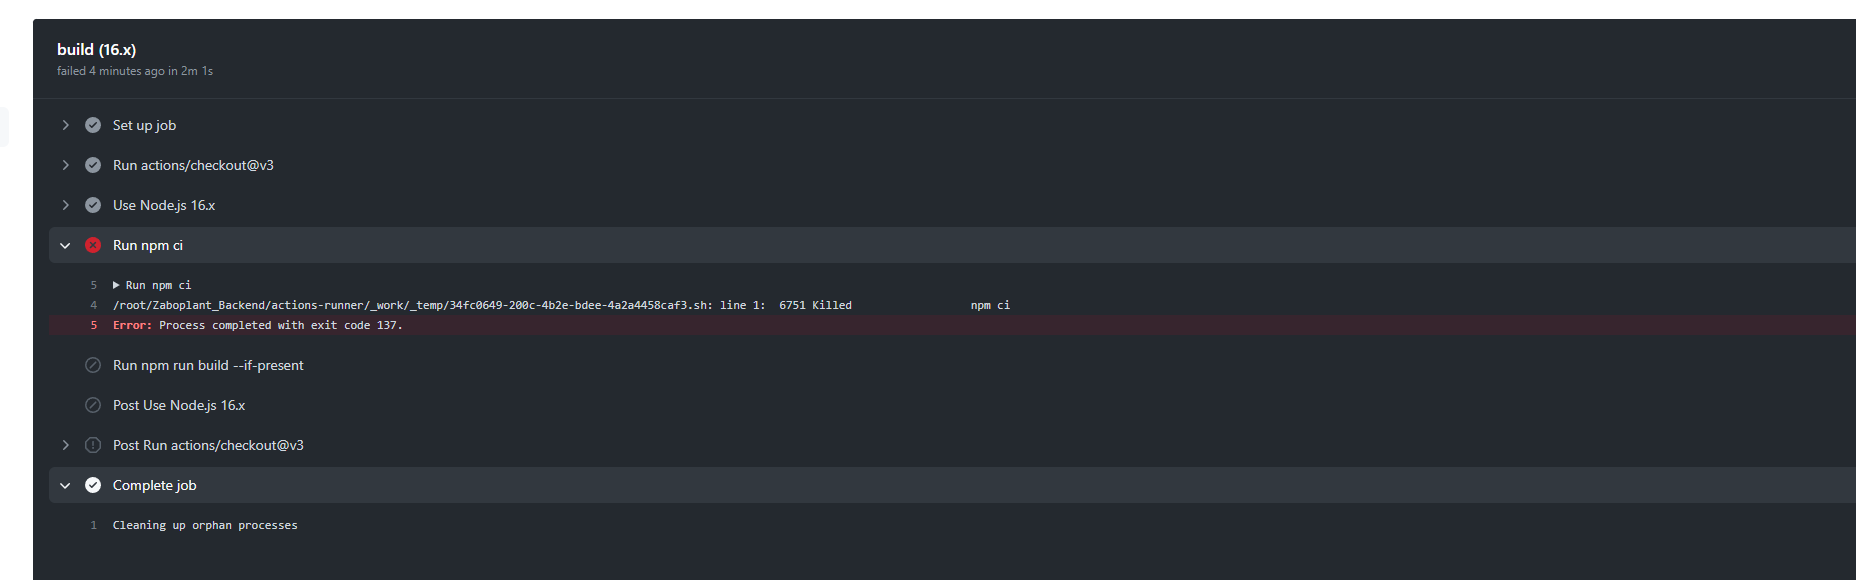Click log line number 1 under Complete job
This screenshot has width=1856, height=580.
[x=94, y=525]
